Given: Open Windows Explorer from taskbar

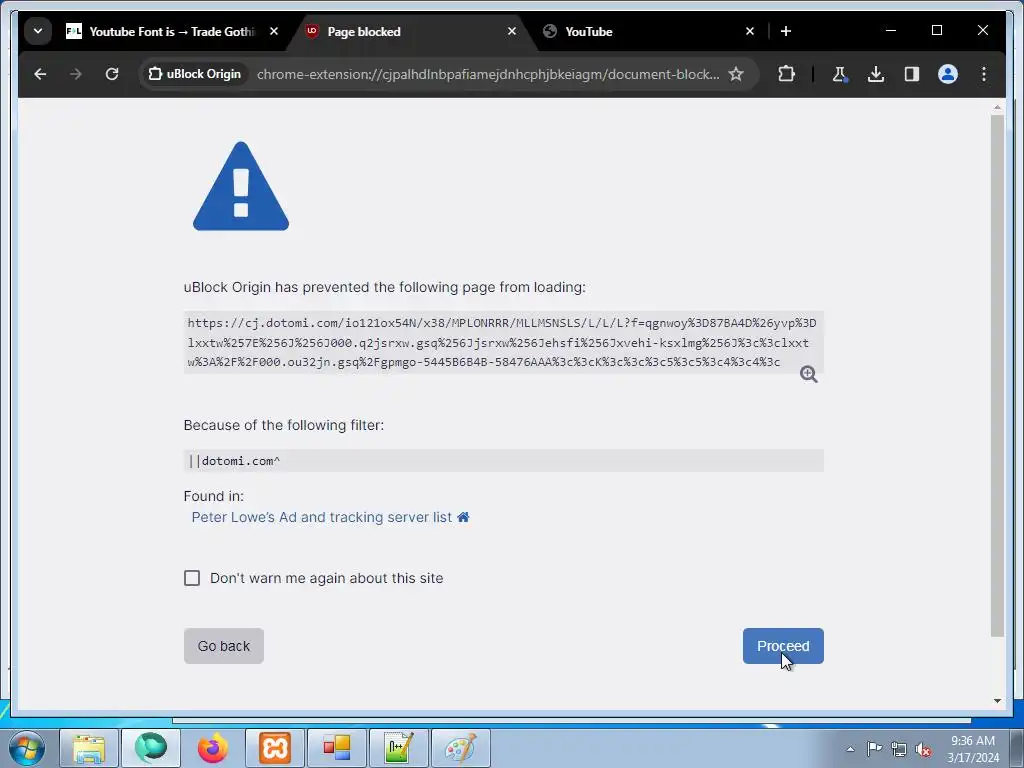Looking at the screenshot, I should click(x=89, y=748).
